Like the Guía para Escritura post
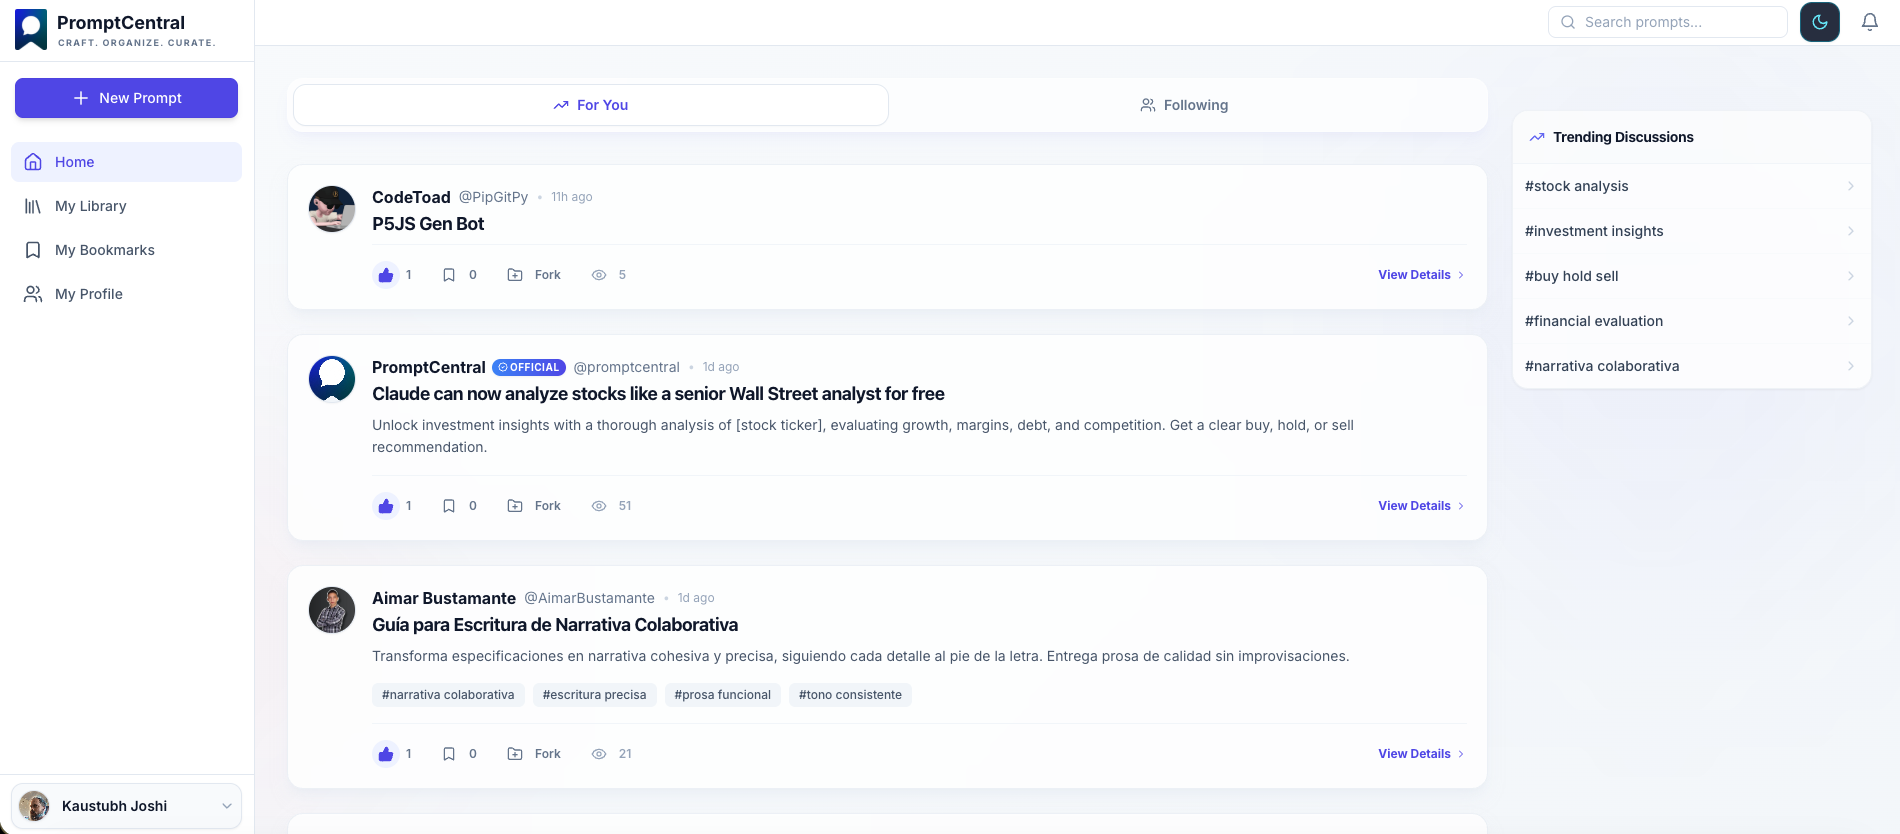 click(x=386, y=754)
